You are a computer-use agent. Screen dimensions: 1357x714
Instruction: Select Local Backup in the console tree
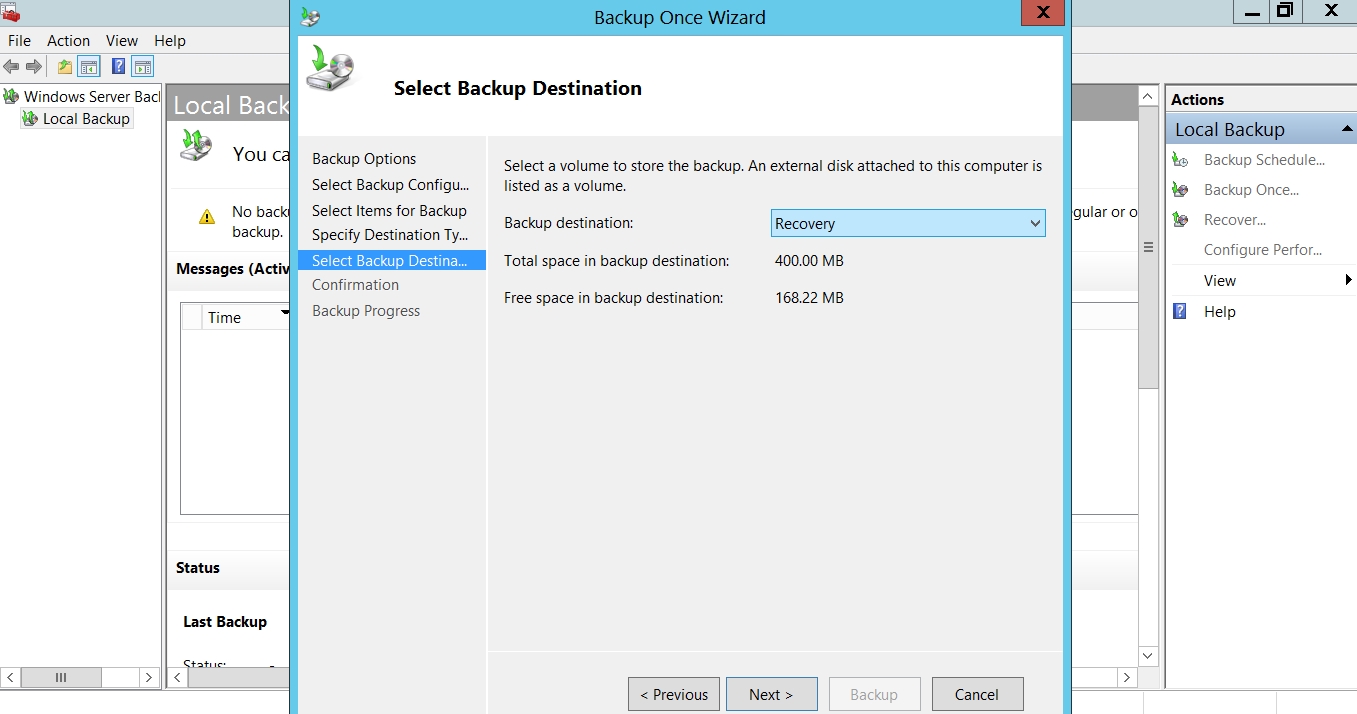[x=86, y=119]
